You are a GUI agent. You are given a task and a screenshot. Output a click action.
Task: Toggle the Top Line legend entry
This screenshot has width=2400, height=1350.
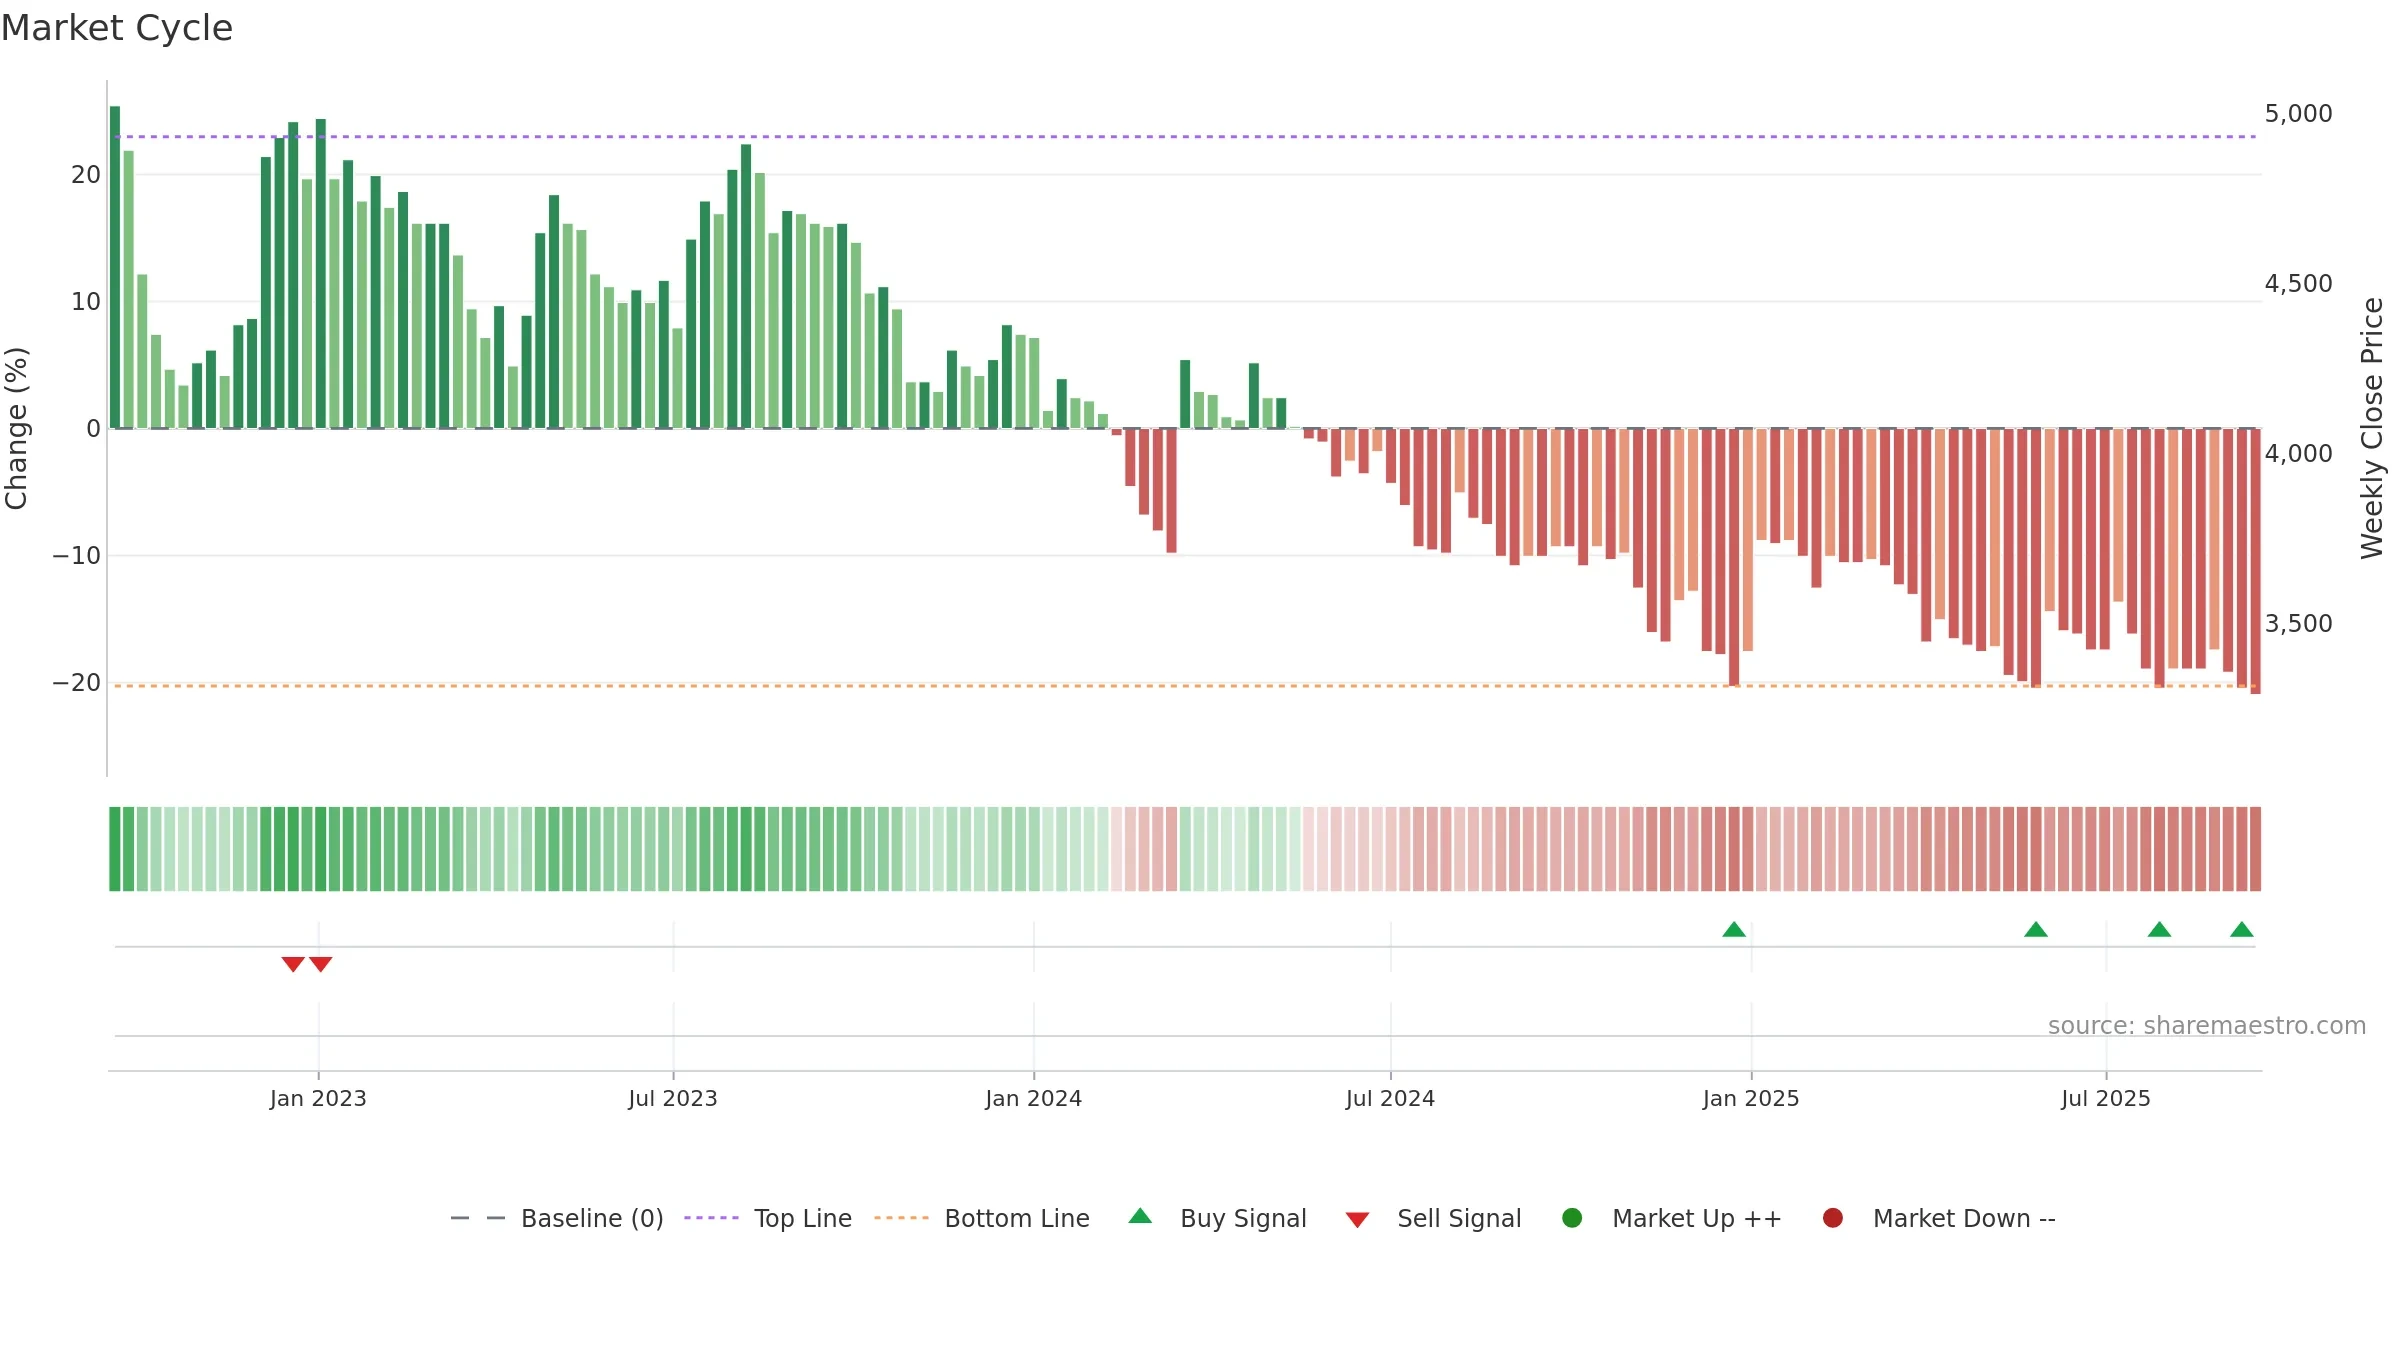(x=768, y=1218)
